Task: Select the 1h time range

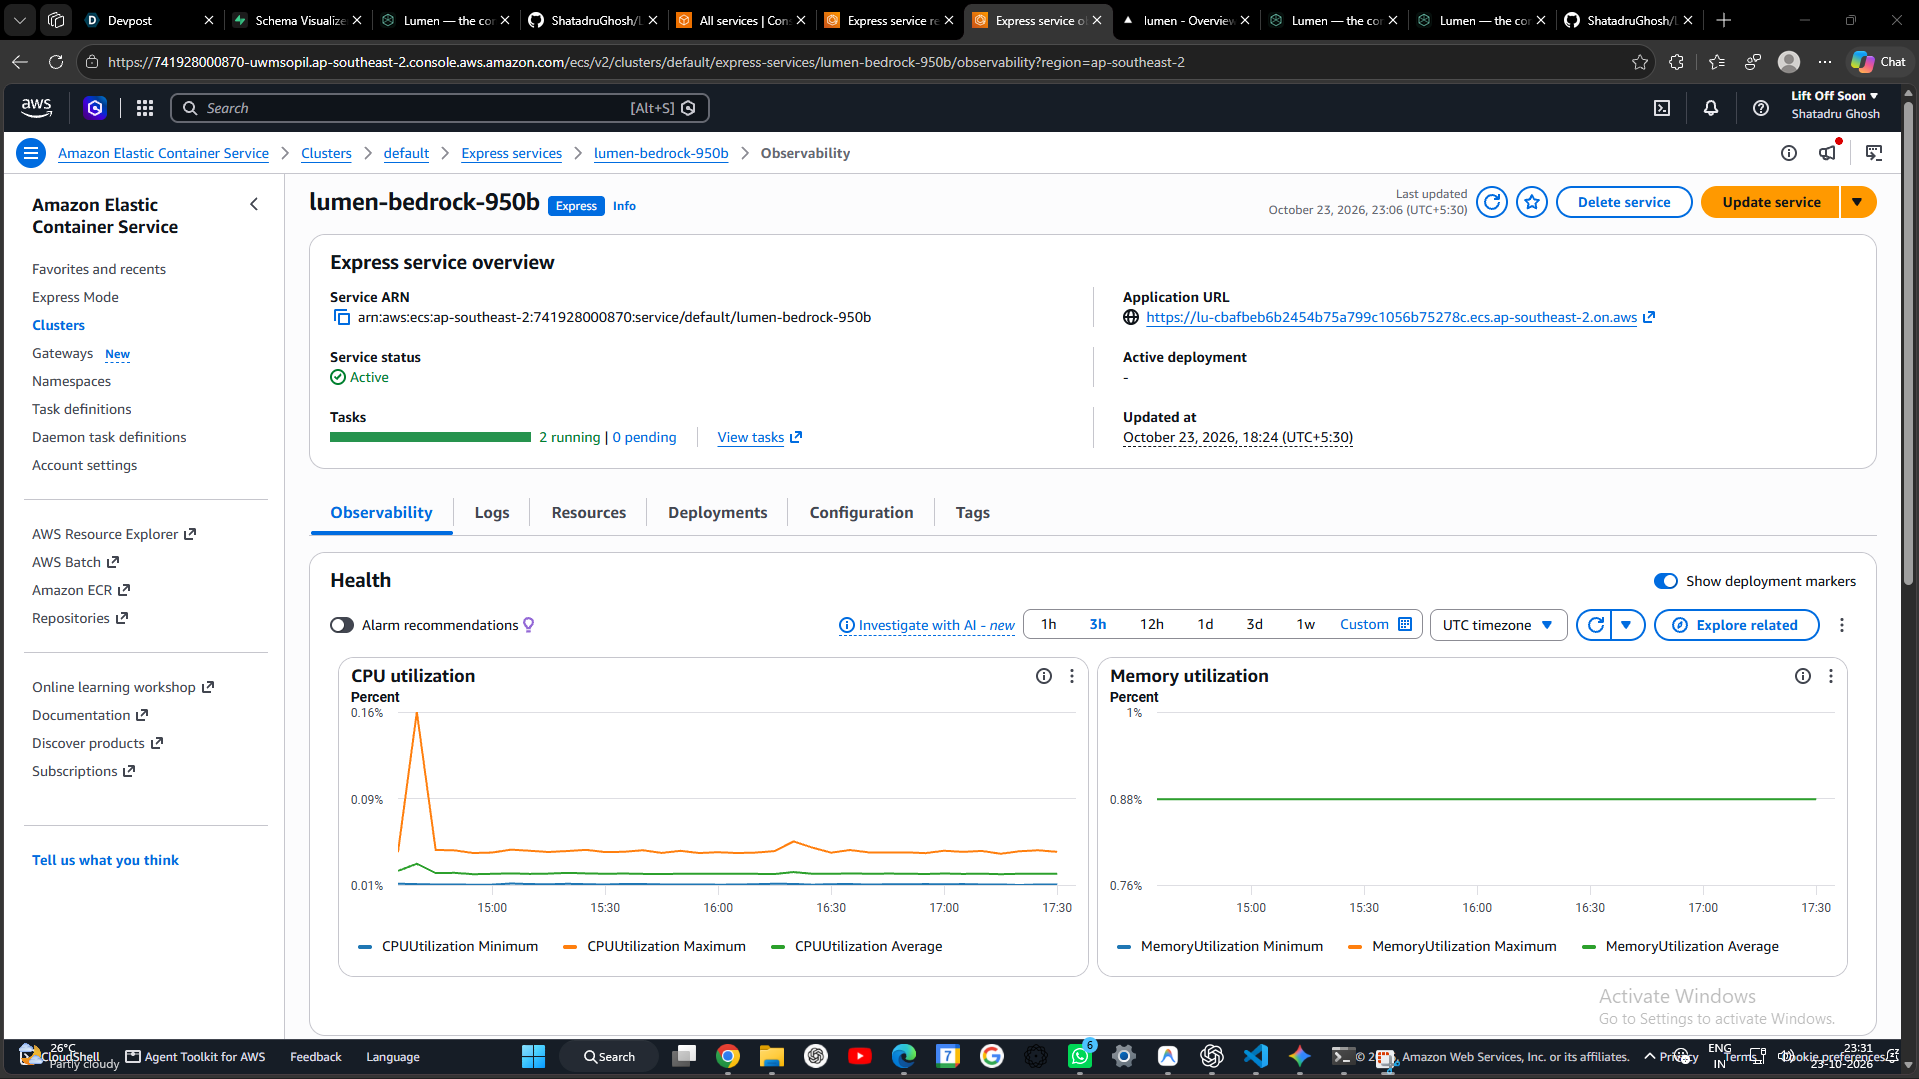Action: pyautogui.click(x=1049, y=624)
